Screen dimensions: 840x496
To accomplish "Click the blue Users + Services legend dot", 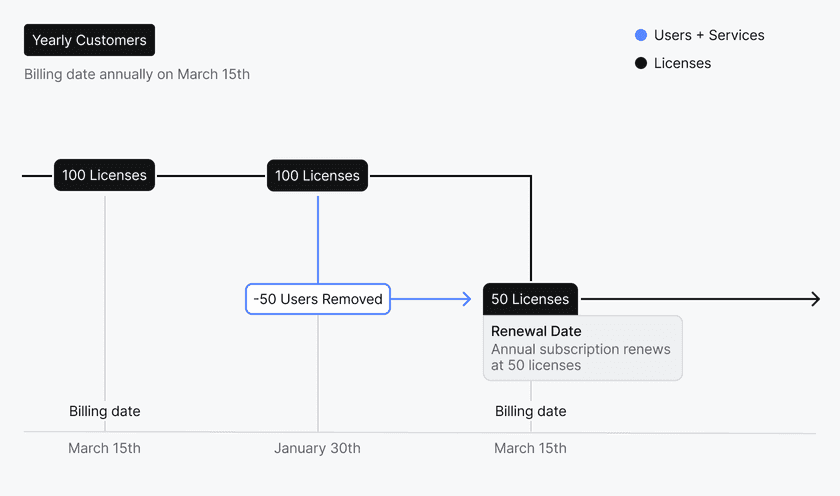I will tap(641, 35).
